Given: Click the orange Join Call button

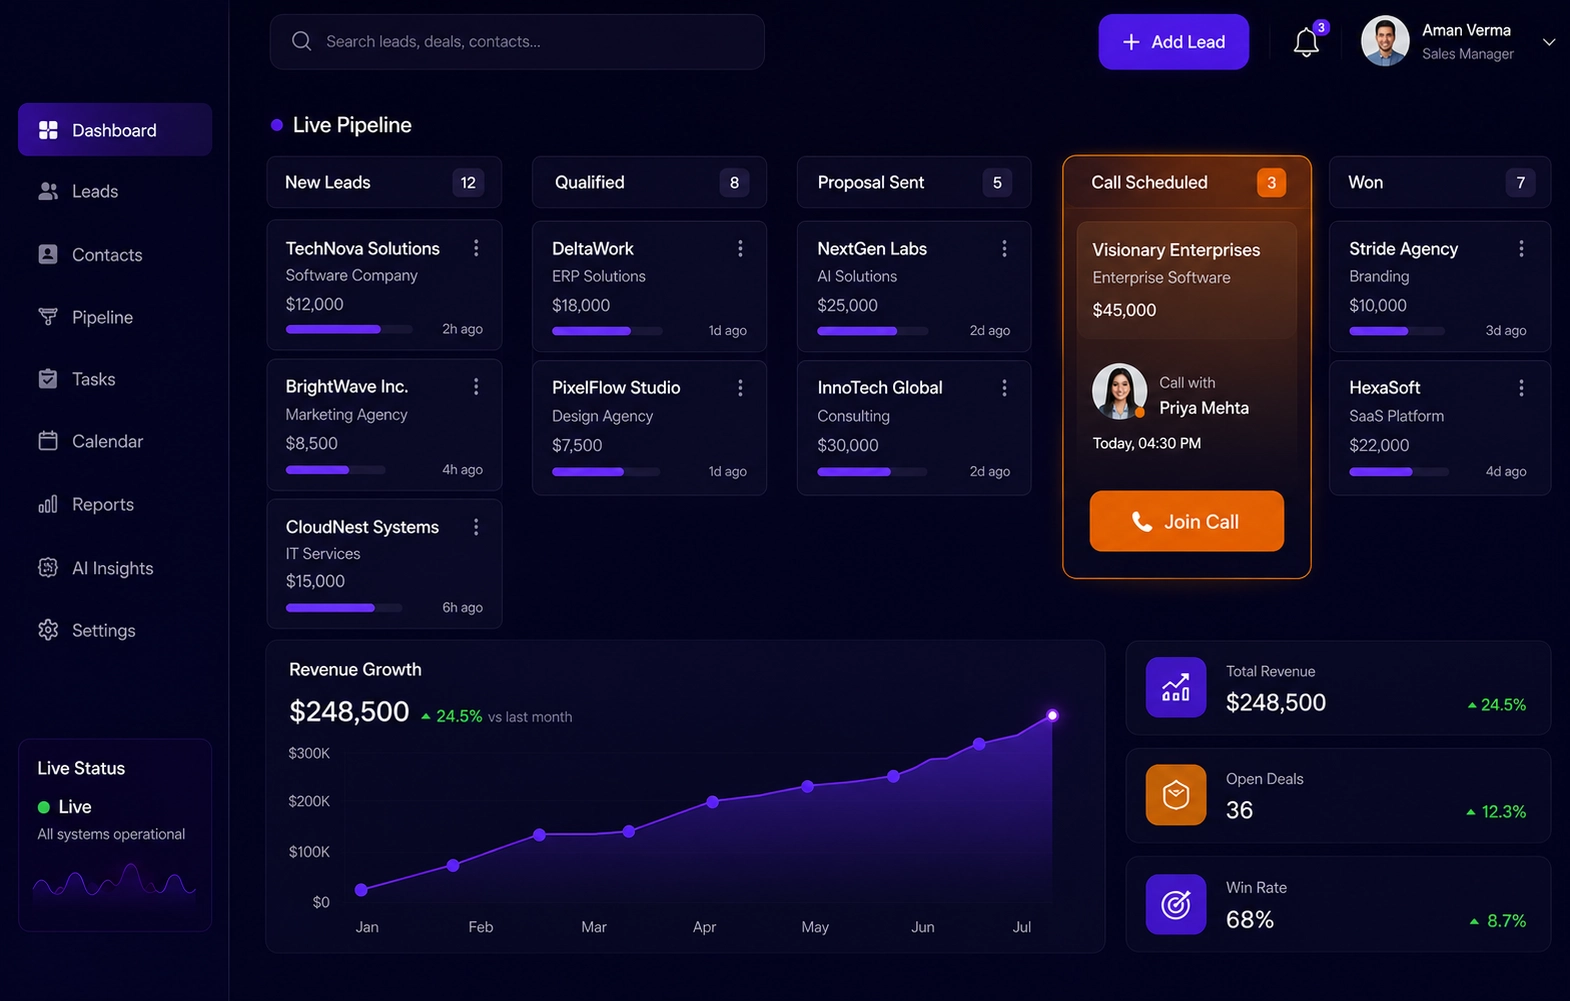Looking at the screenshot, I should point(1186,521).
